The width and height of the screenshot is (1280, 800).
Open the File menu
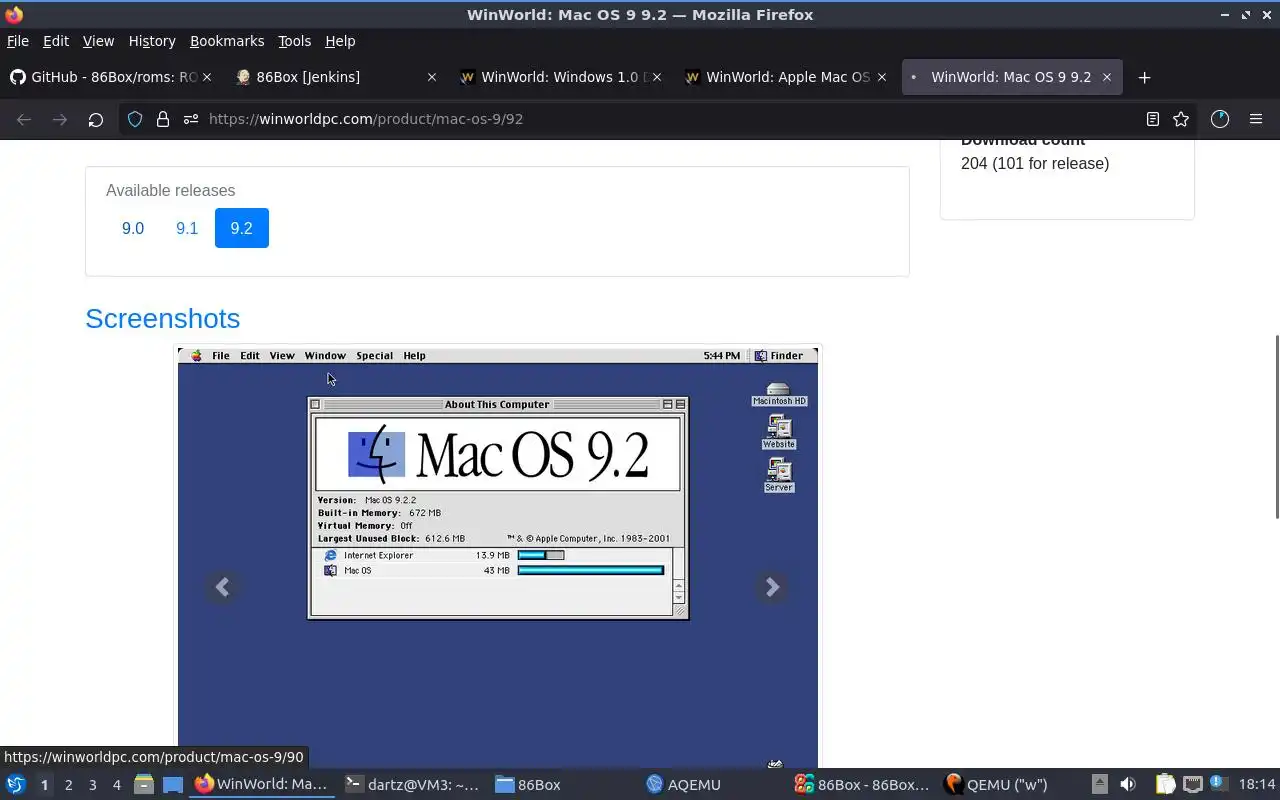click(x=18, y=41)
